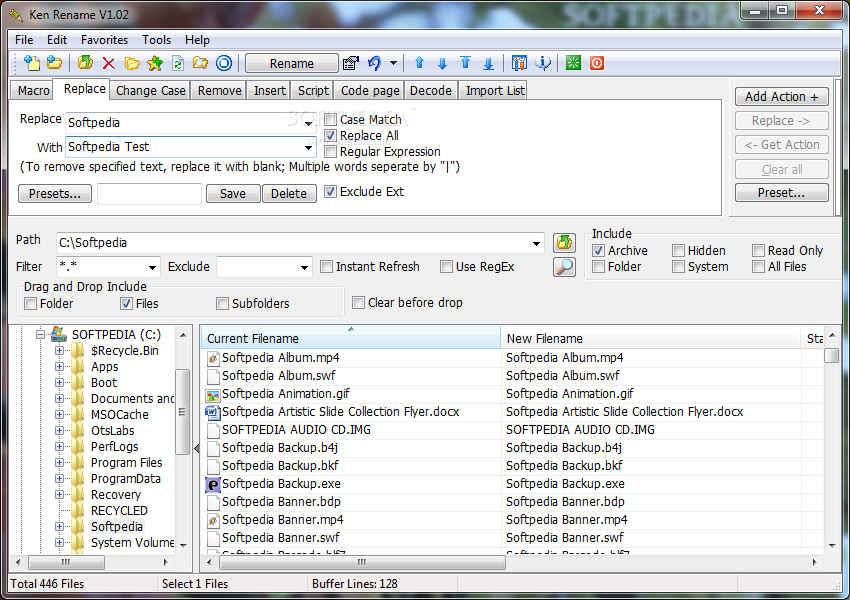Expand the Softpedia folder node
This screenshot has height=600, width=850.
[x=59, y=526]
